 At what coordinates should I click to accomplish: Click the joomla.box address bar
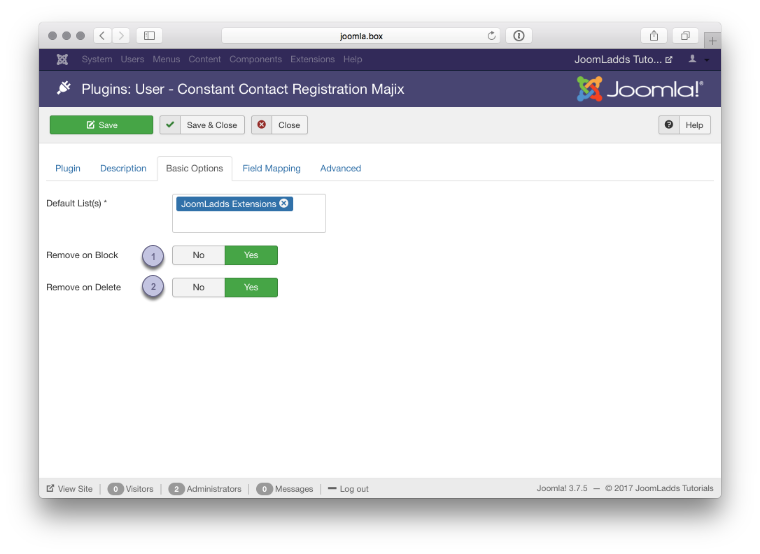point(361,35)
